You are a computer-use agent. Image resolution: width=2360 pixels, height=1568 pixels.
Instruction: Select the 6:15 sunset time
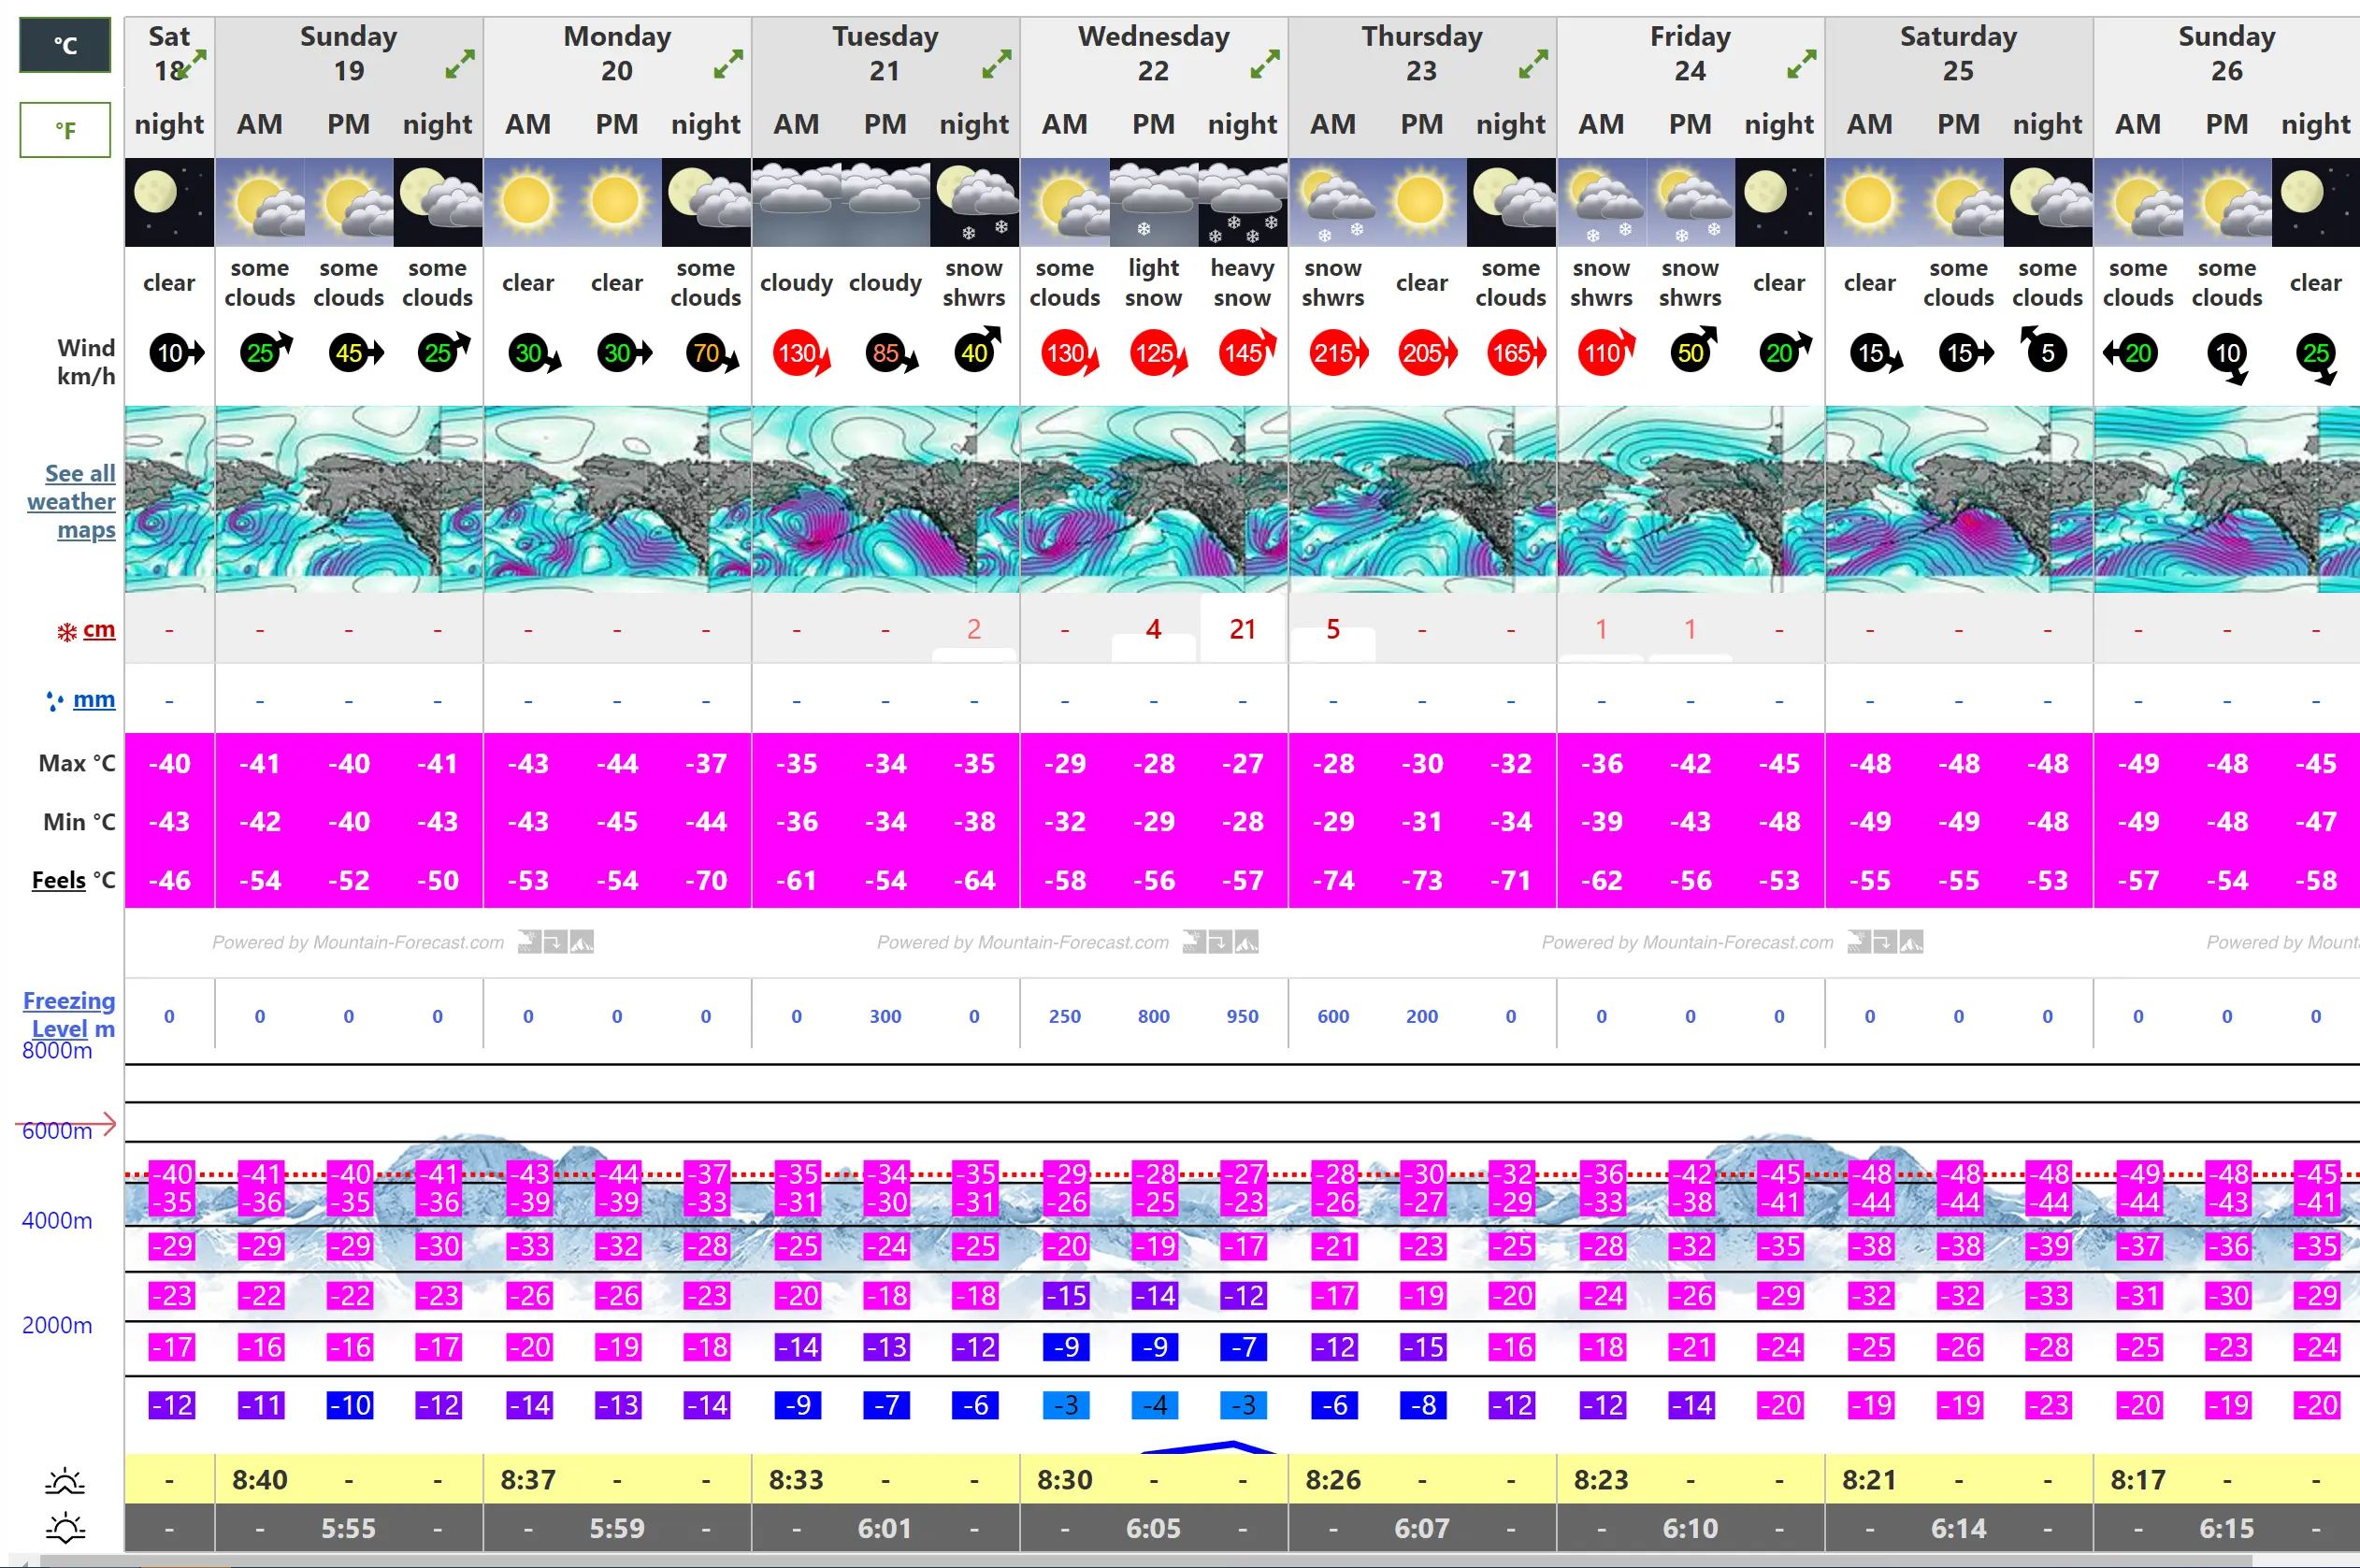[x=2227, y=1528]
